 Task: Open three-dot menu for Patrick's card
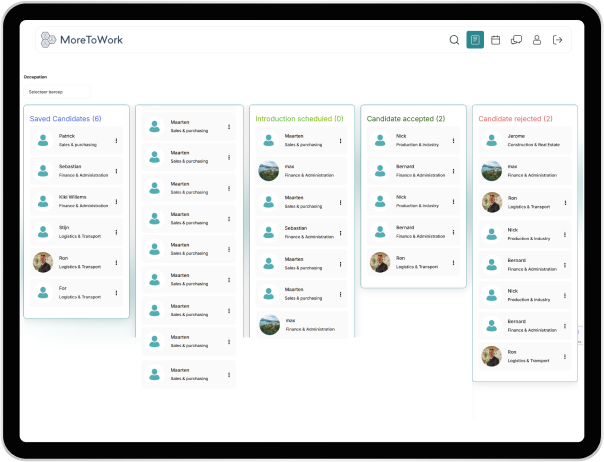click(x=117, y=140)
